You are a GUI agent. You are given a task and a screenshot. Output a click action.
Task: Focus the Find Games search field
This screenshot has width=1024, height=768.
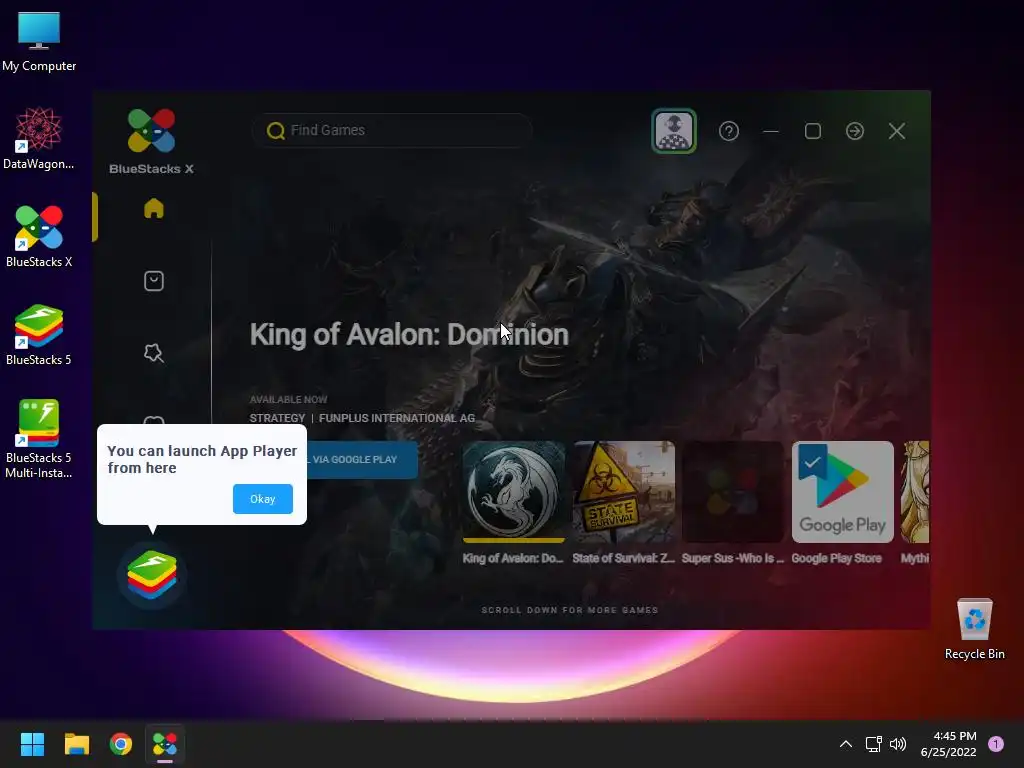tap(392, 131)
